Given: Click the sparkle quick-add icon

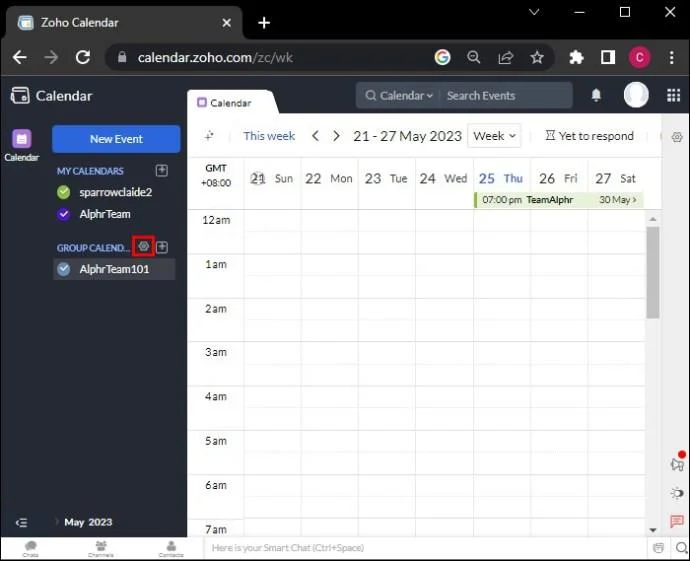Looking at the screenshot, I should (x=209, y=136).
